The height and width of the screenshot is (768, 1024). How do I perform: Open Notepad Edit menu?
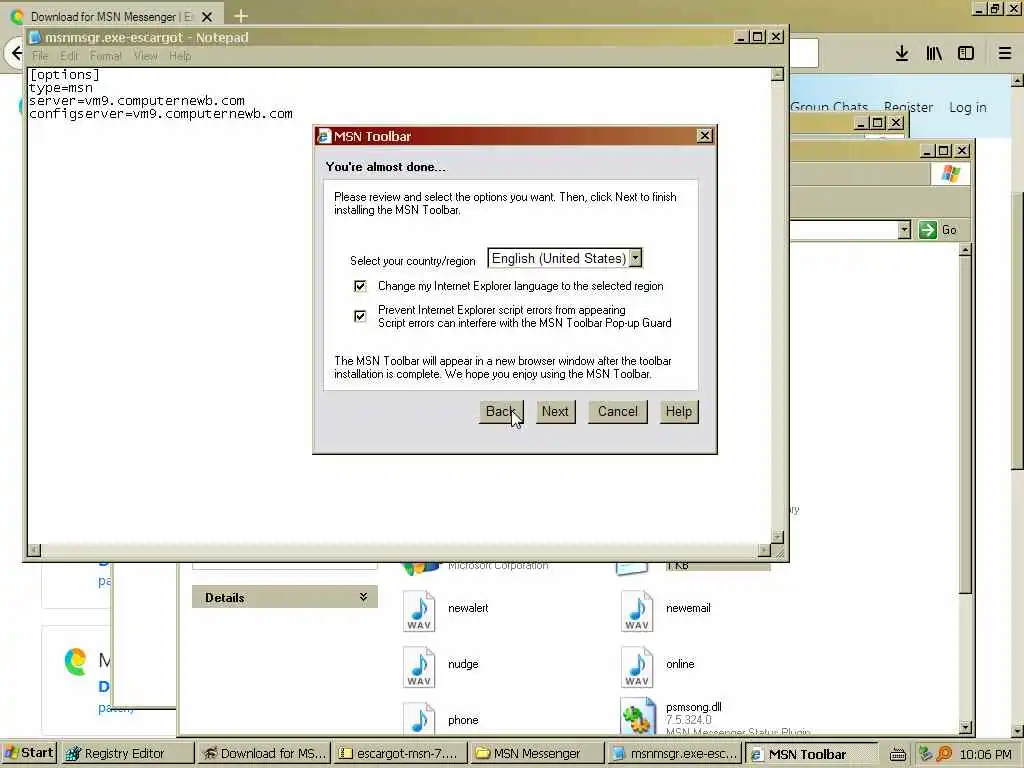tap(69, 56)
